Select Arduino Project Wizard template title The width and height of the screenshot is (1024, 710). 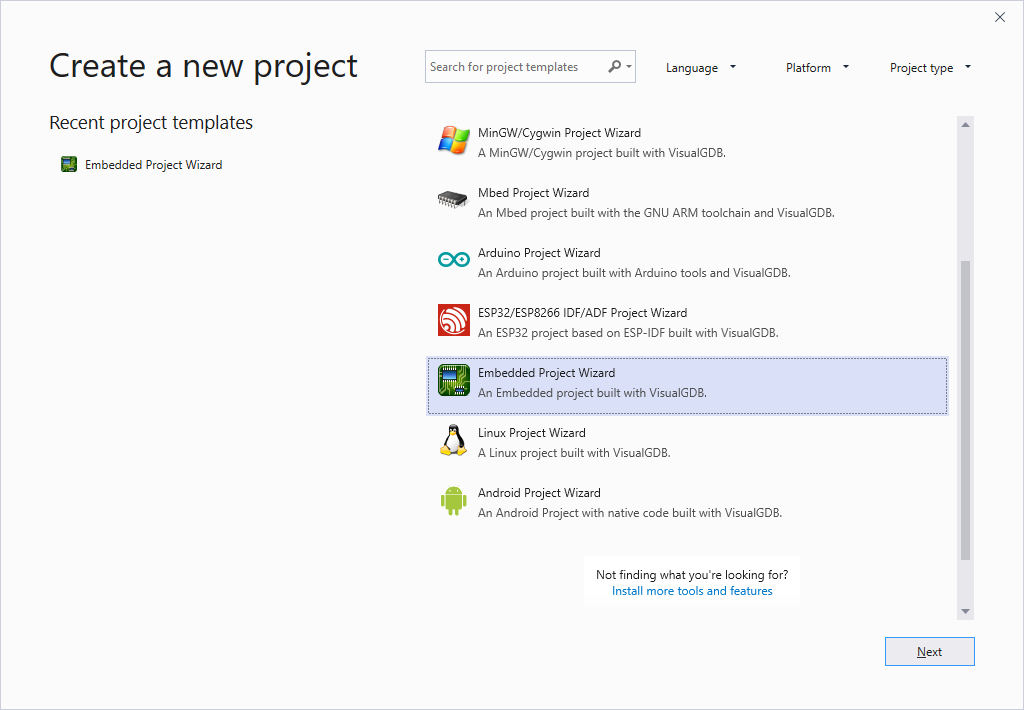click(539, 253)
